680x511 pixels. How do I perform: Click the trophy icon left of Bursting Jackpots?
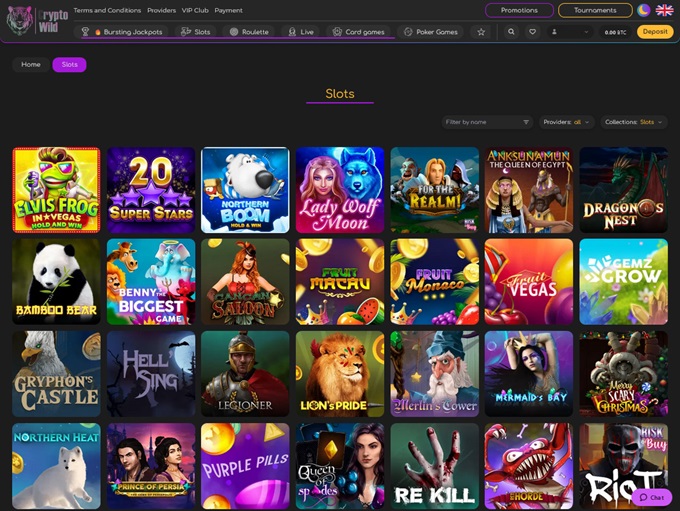(86, 32)
